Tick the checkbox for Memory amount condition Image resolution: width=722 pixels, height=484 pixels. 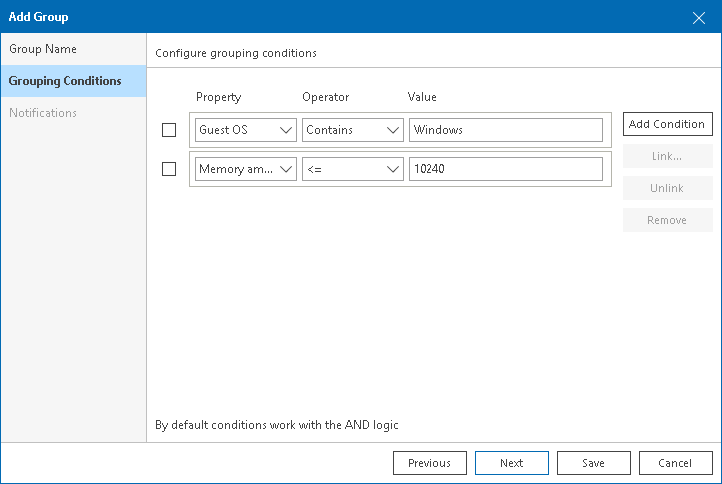(169, 169)
